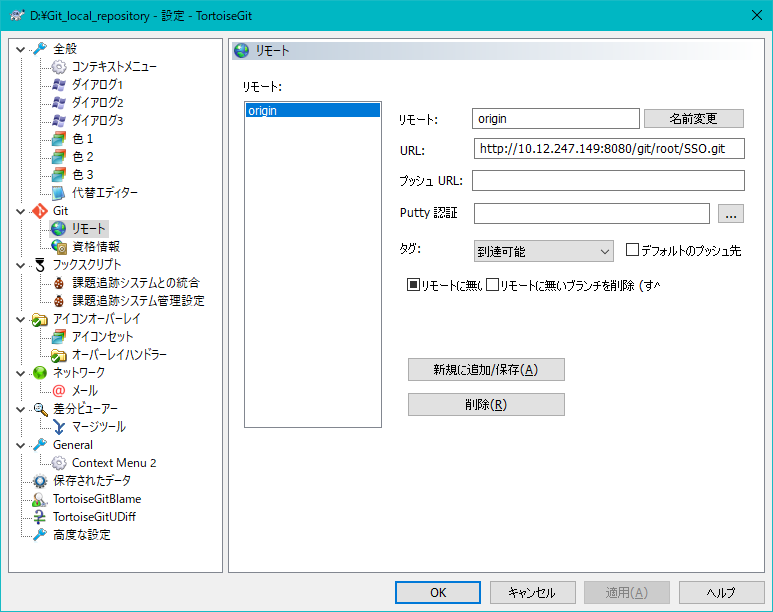This screenshot has width=773, height=612.
Task: Open the Context Menu 2 page
Action: (x=114, y=463)
